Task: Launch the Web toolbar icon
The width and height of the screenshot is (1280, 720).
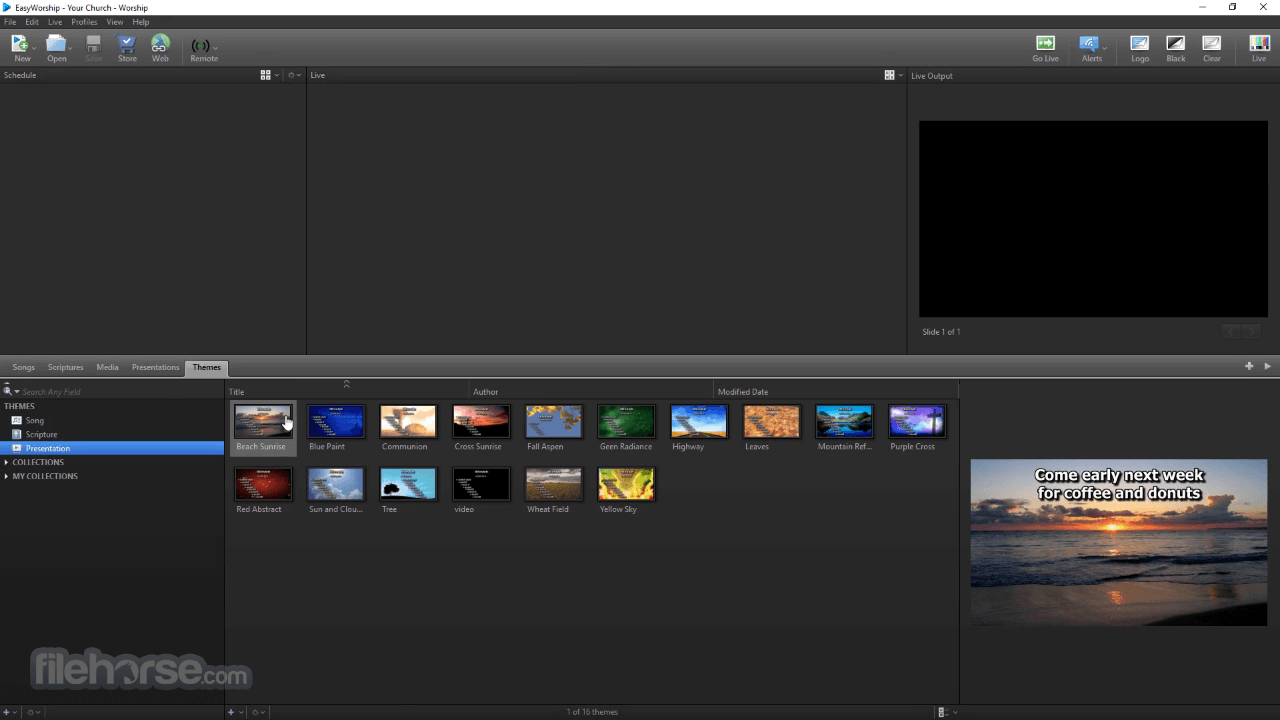Action: pos(160,44)
